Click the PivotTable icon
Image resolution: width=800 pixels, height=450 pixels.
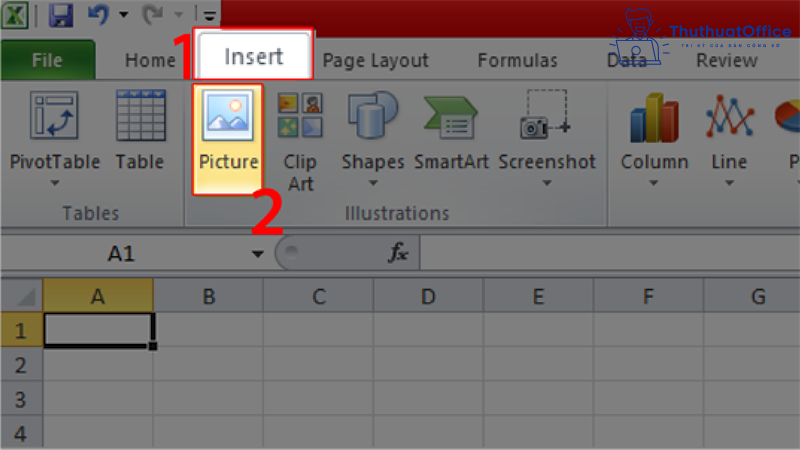pyautogui.click(x=55, y=117)
